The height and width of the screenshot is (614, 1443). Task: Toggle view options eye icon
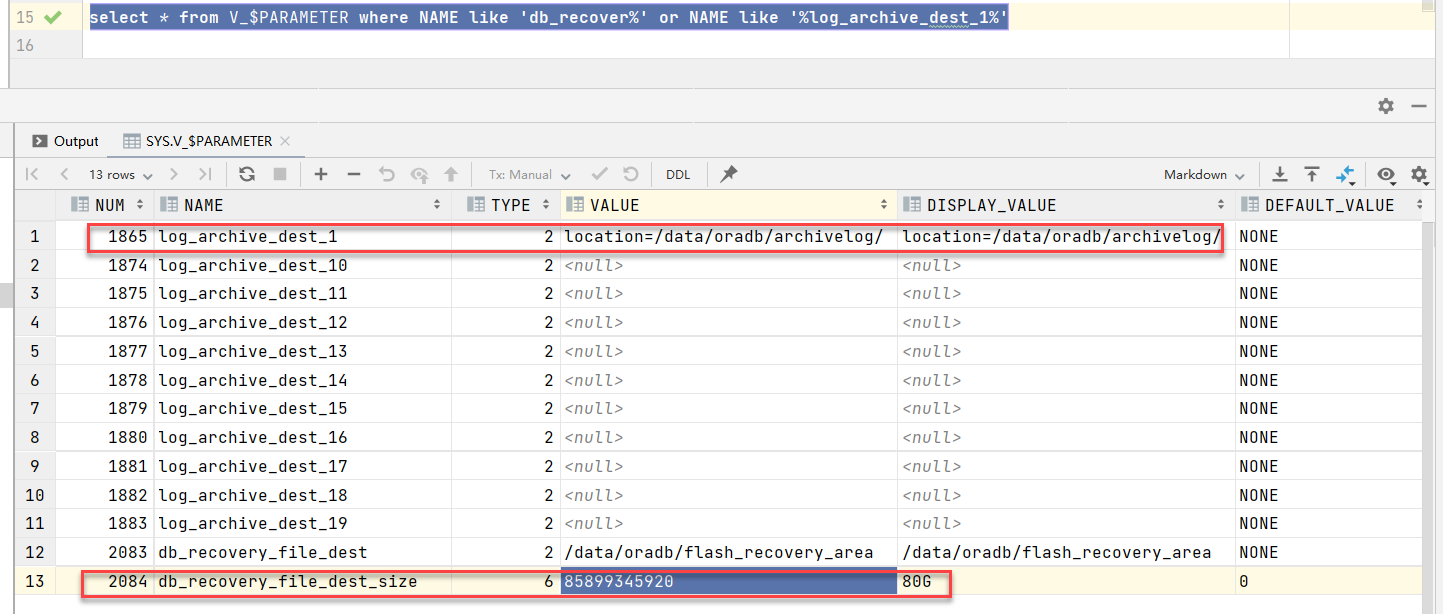pyautogui.click(x=1386, y=175)
